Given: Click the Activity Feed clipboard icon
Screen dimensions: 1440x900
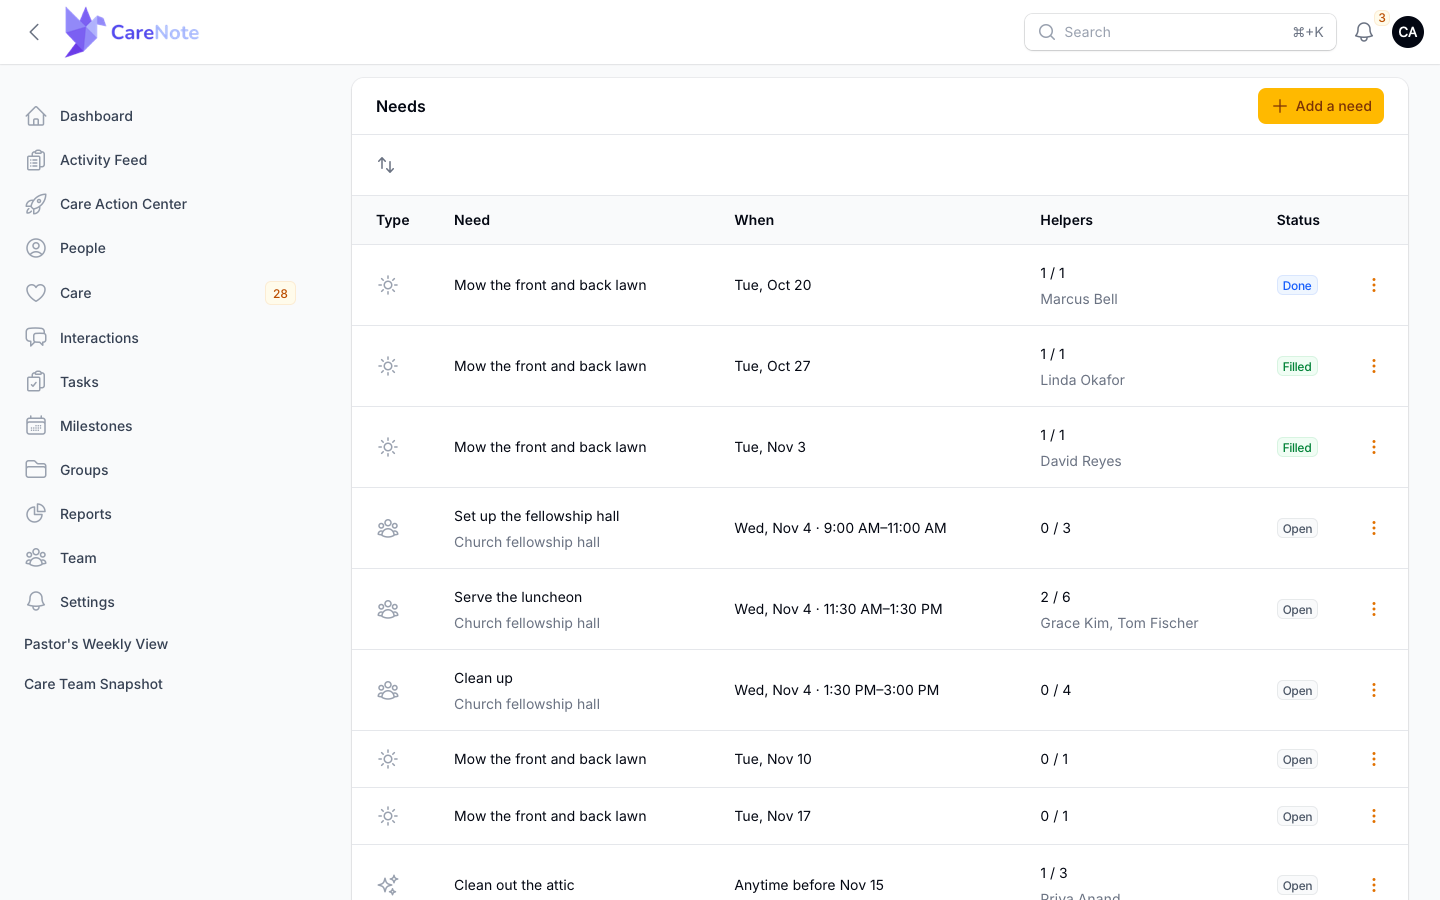Looking at the screenshot, I should coord(36,160).
